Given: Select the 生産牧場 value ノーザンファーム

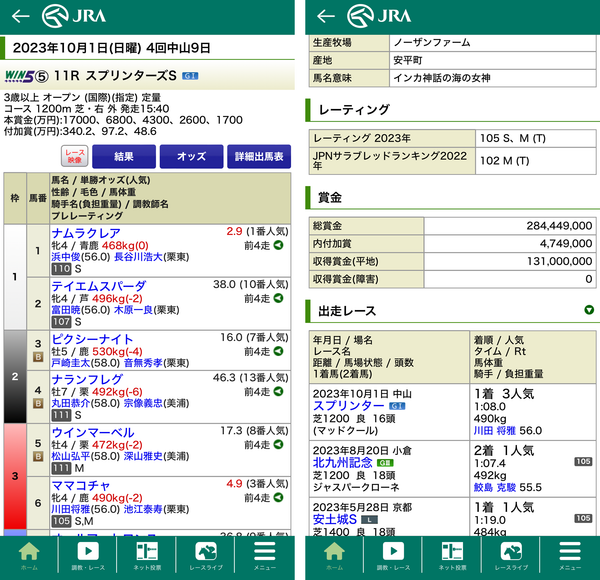Looking at the screenshot, I should click(432, 42).
